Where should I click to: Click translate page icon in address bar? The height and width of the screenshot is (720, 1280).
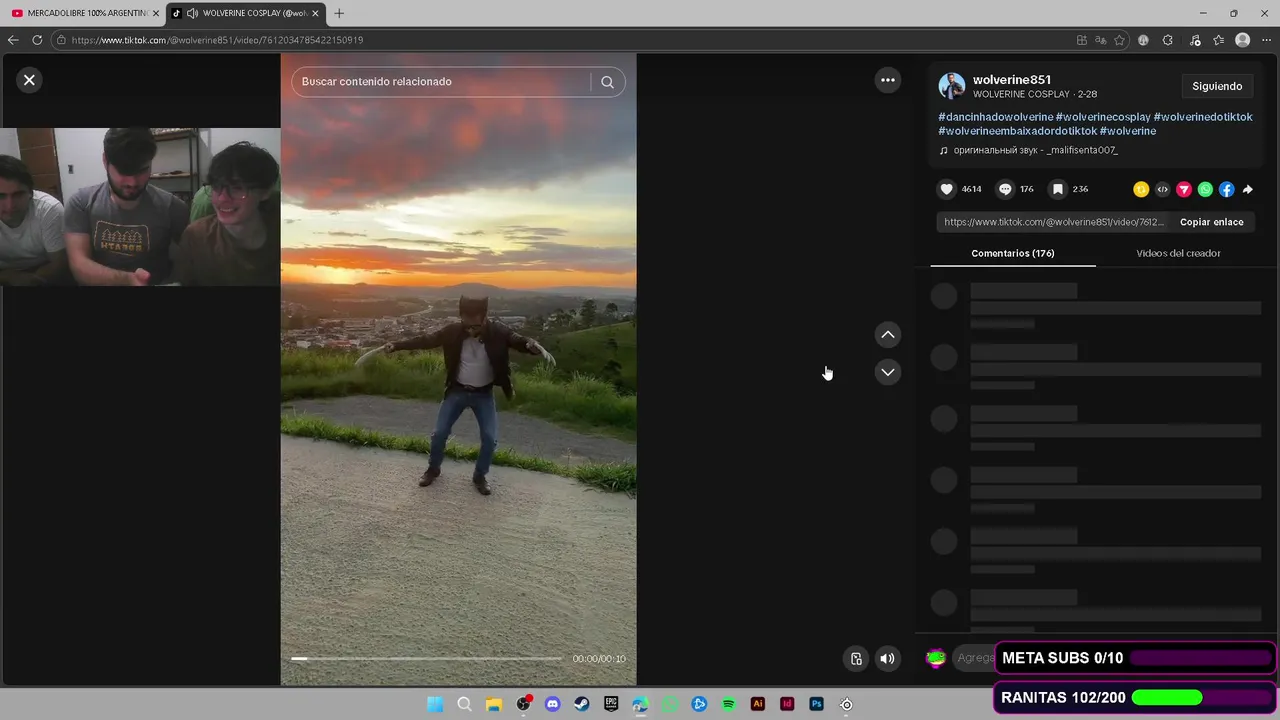click(1100, 40)
